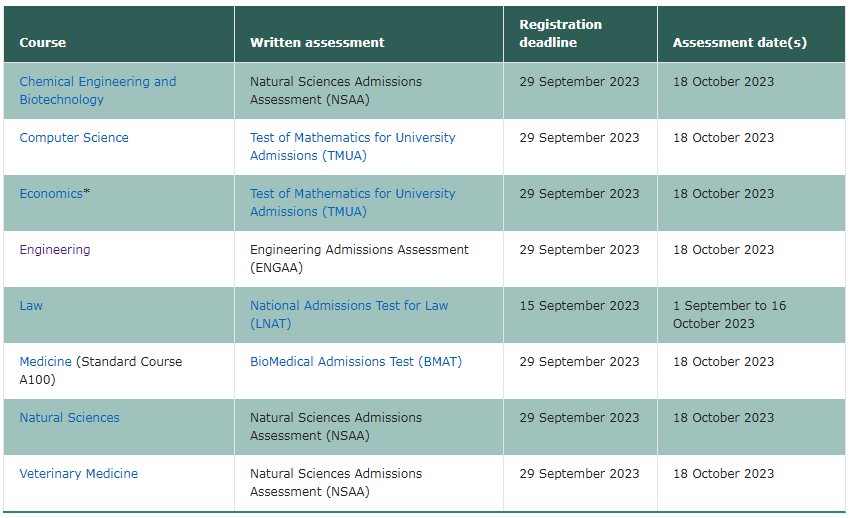Click National Admissions Test for Law link

[349, 306]
